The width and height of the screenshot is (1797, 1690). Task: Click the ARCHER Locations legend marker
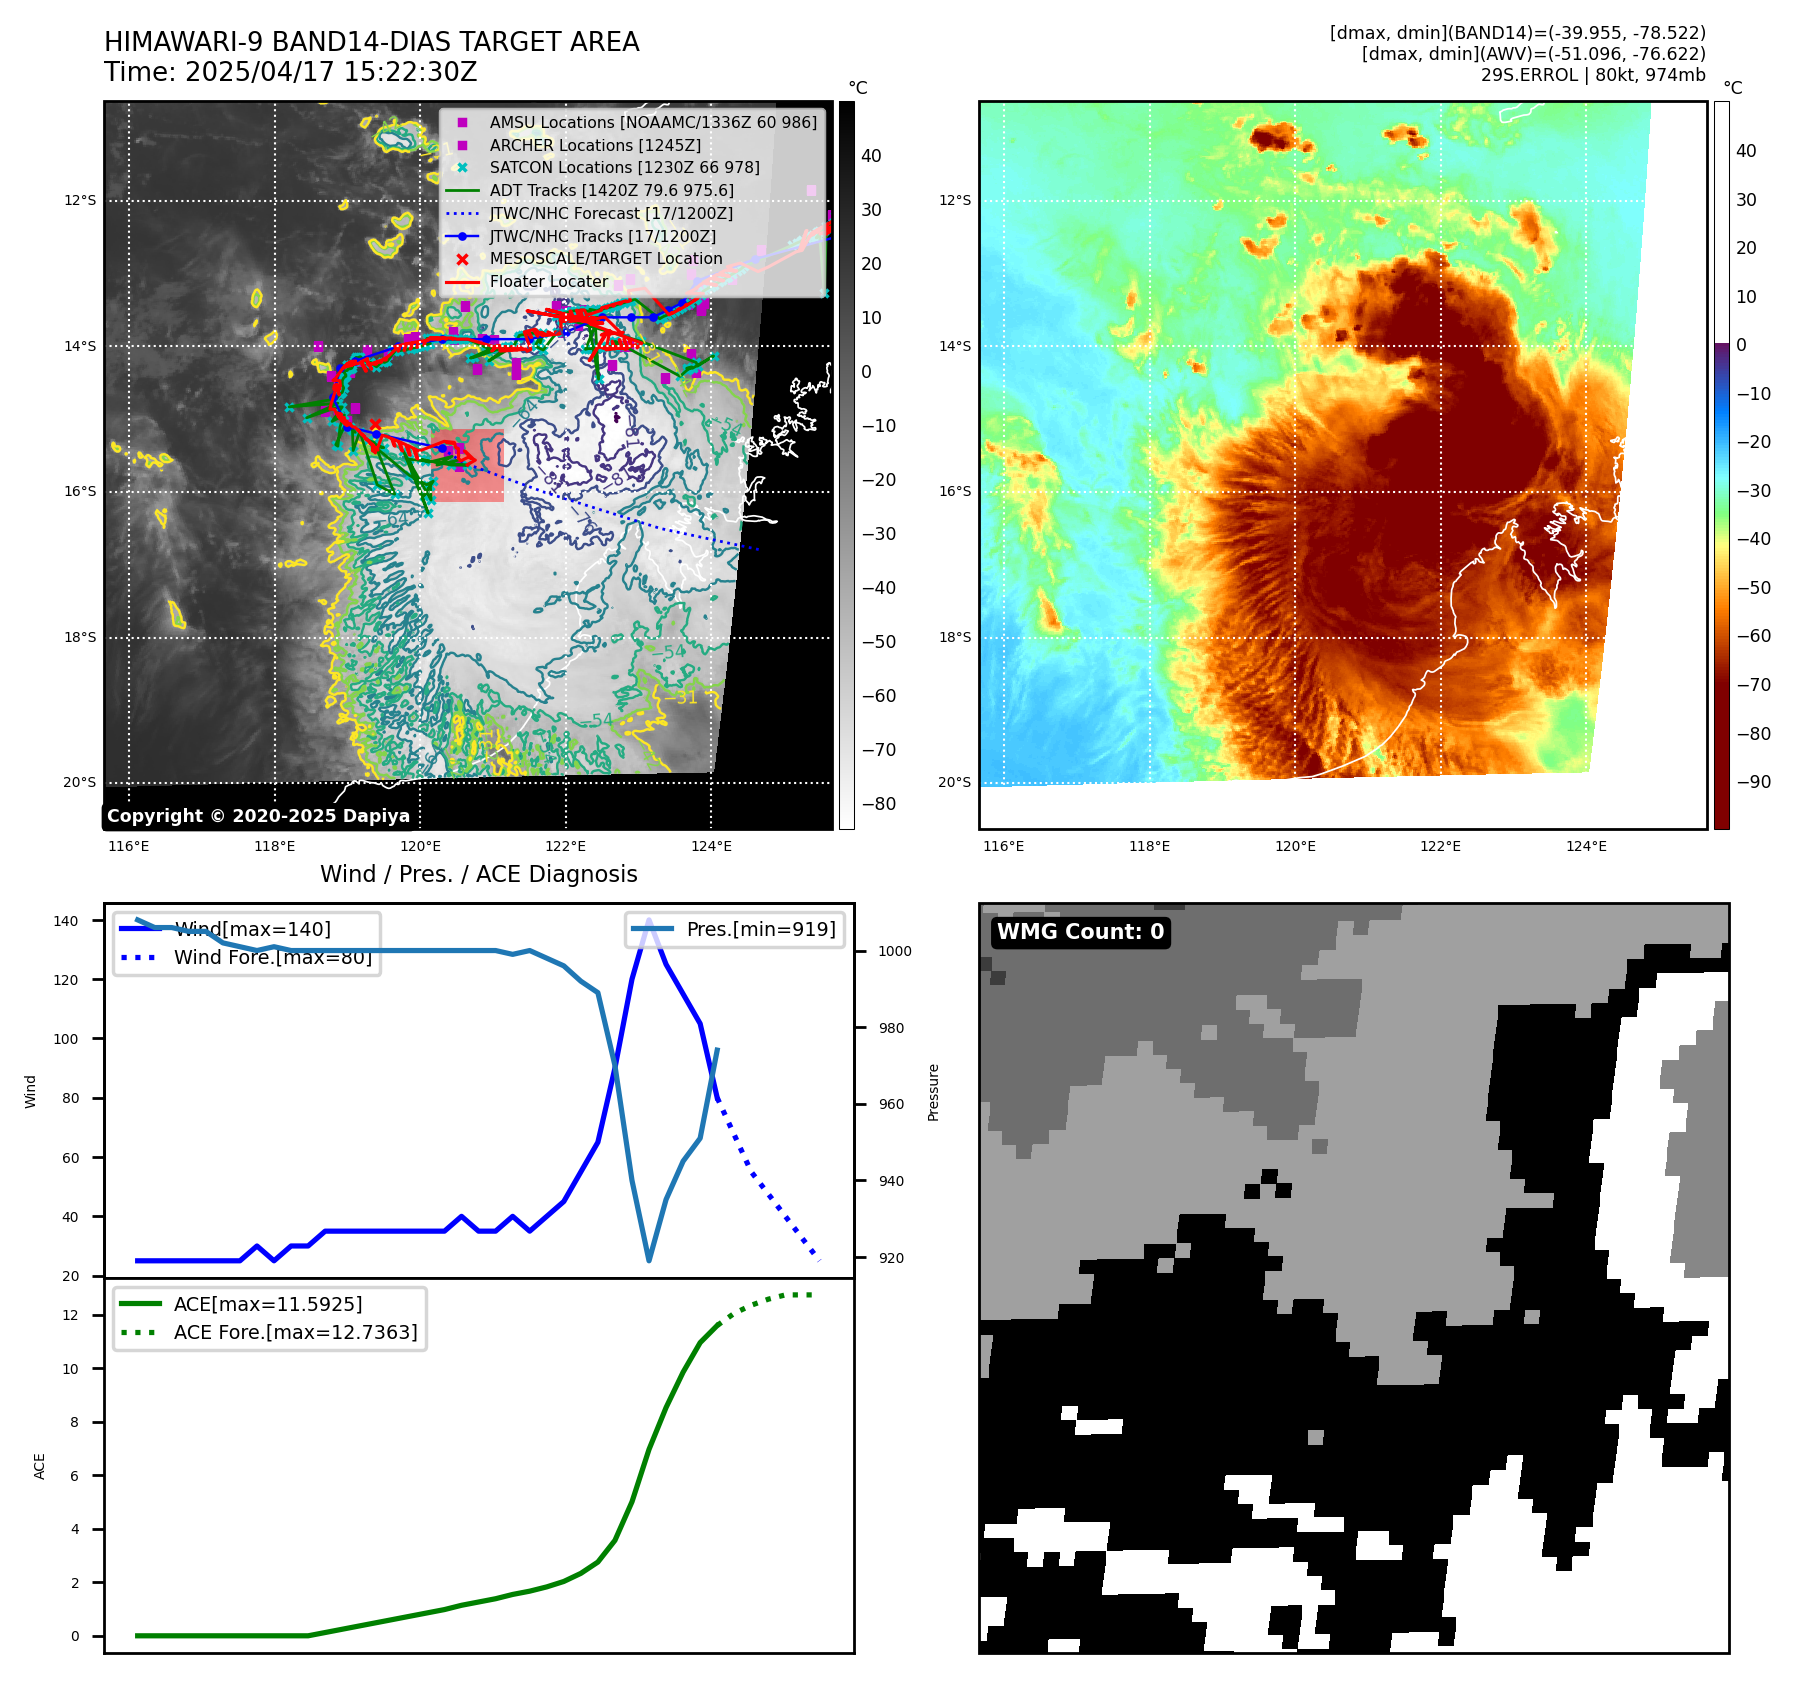pyautogui.click(x=462, y=145)
